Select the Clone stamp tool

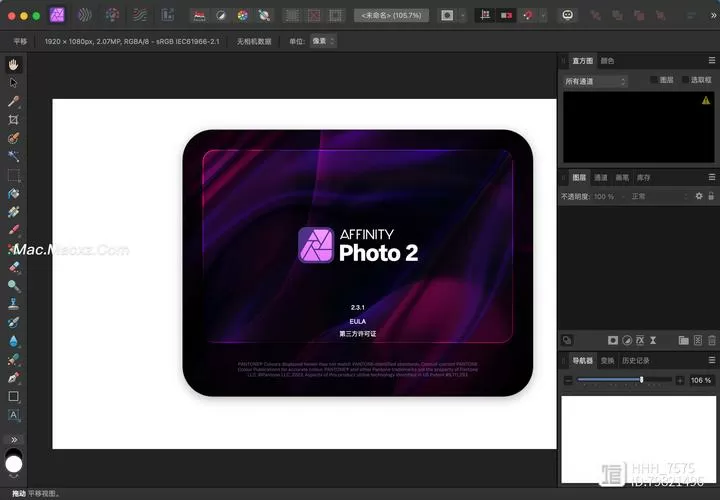(13, 304)
